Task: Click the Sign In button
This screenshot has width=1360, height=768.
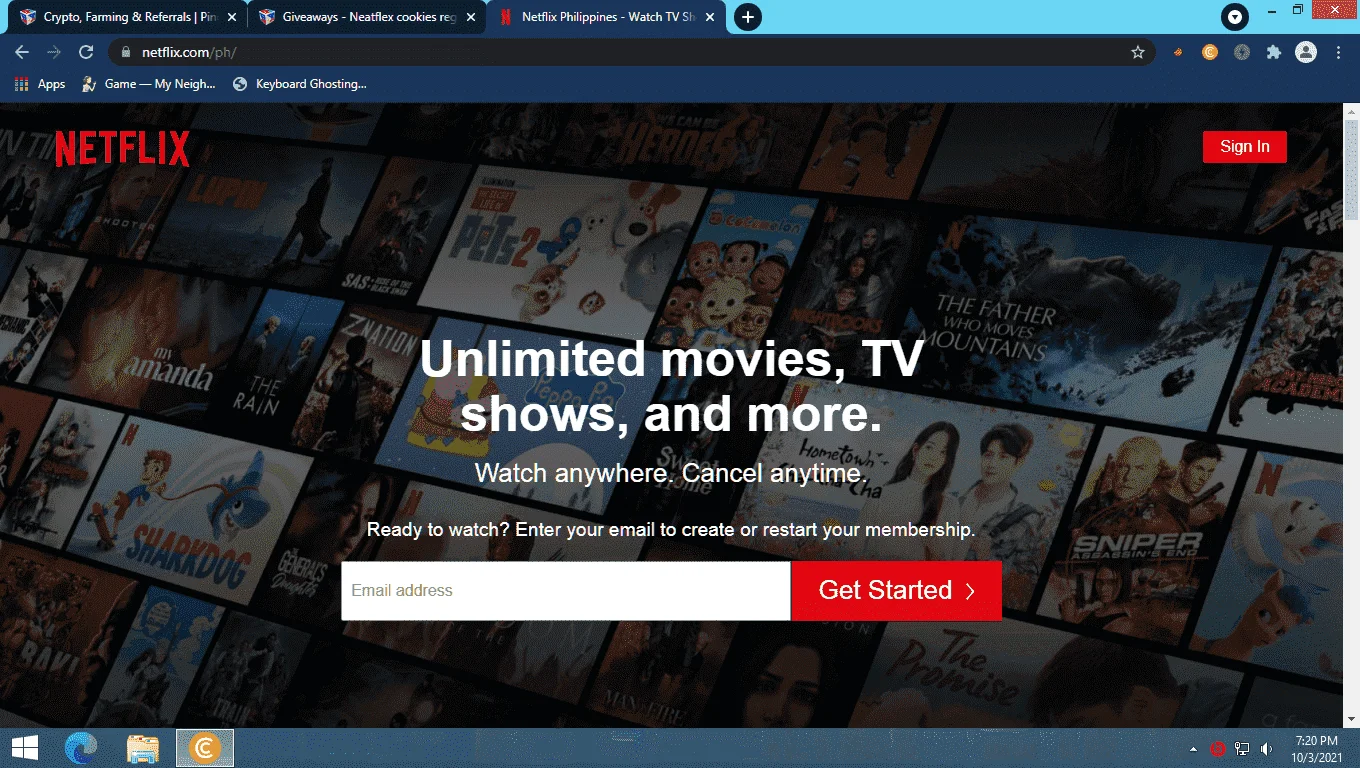Action: 1244,146
